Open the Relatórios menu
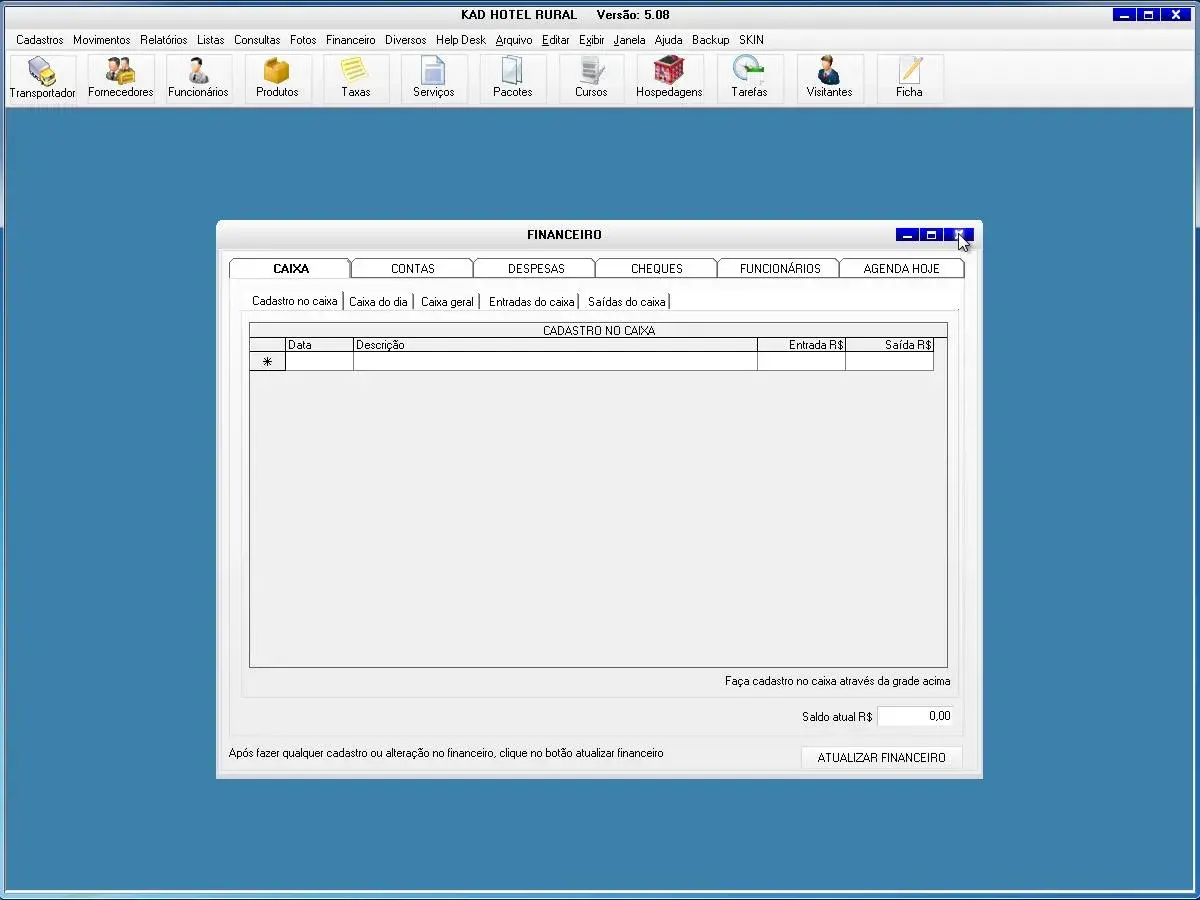This screenshot has height=900, width=1200. (164, 40)
